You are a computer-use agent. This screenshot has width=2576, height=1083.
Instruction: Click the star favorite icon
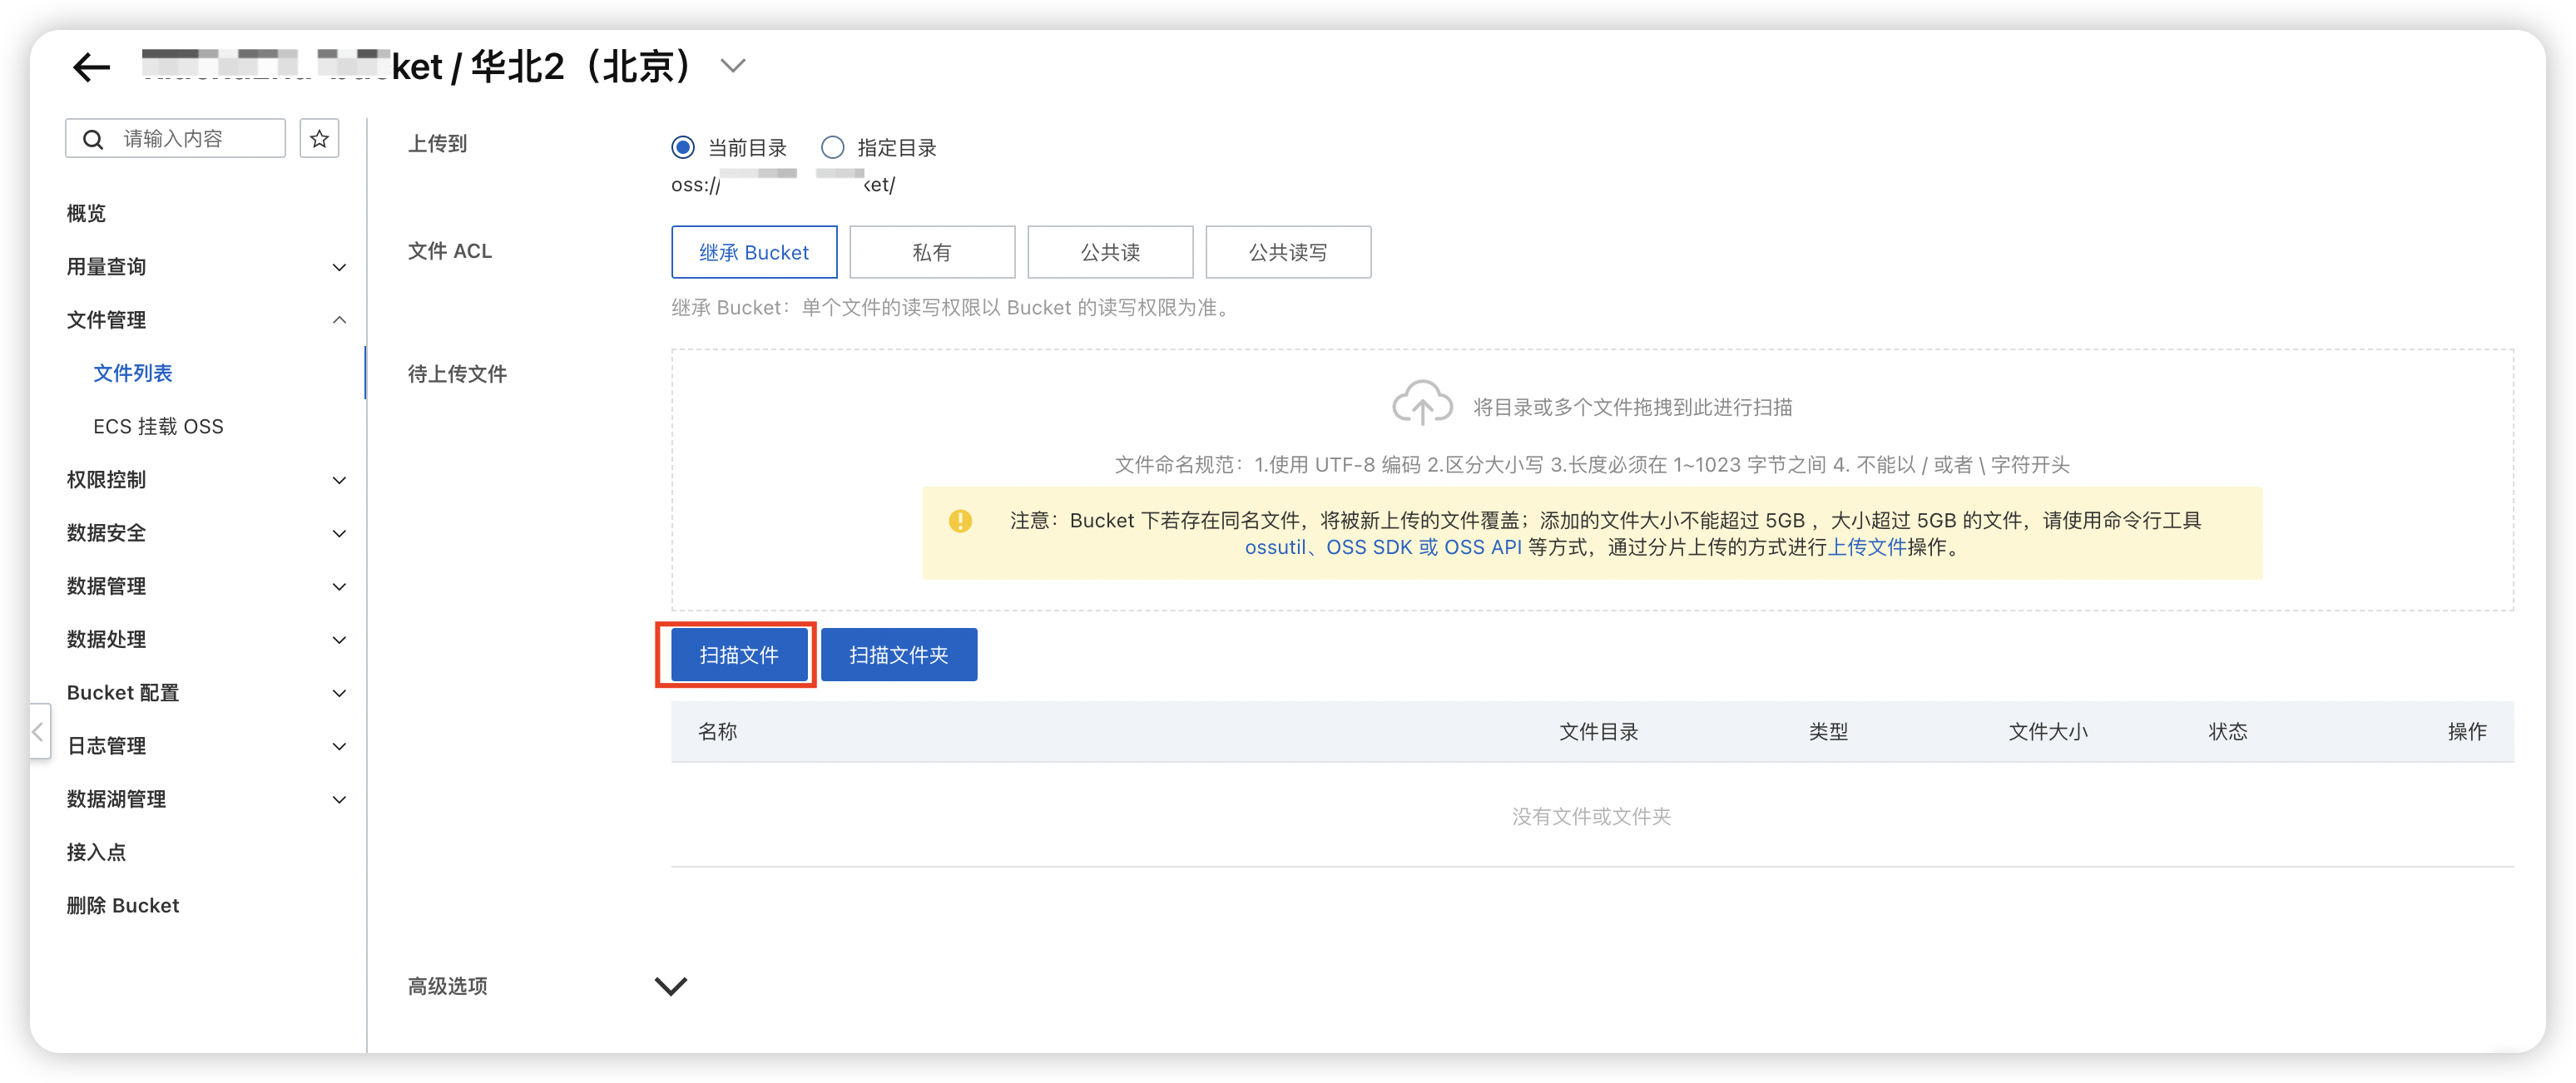coord(319,139)
